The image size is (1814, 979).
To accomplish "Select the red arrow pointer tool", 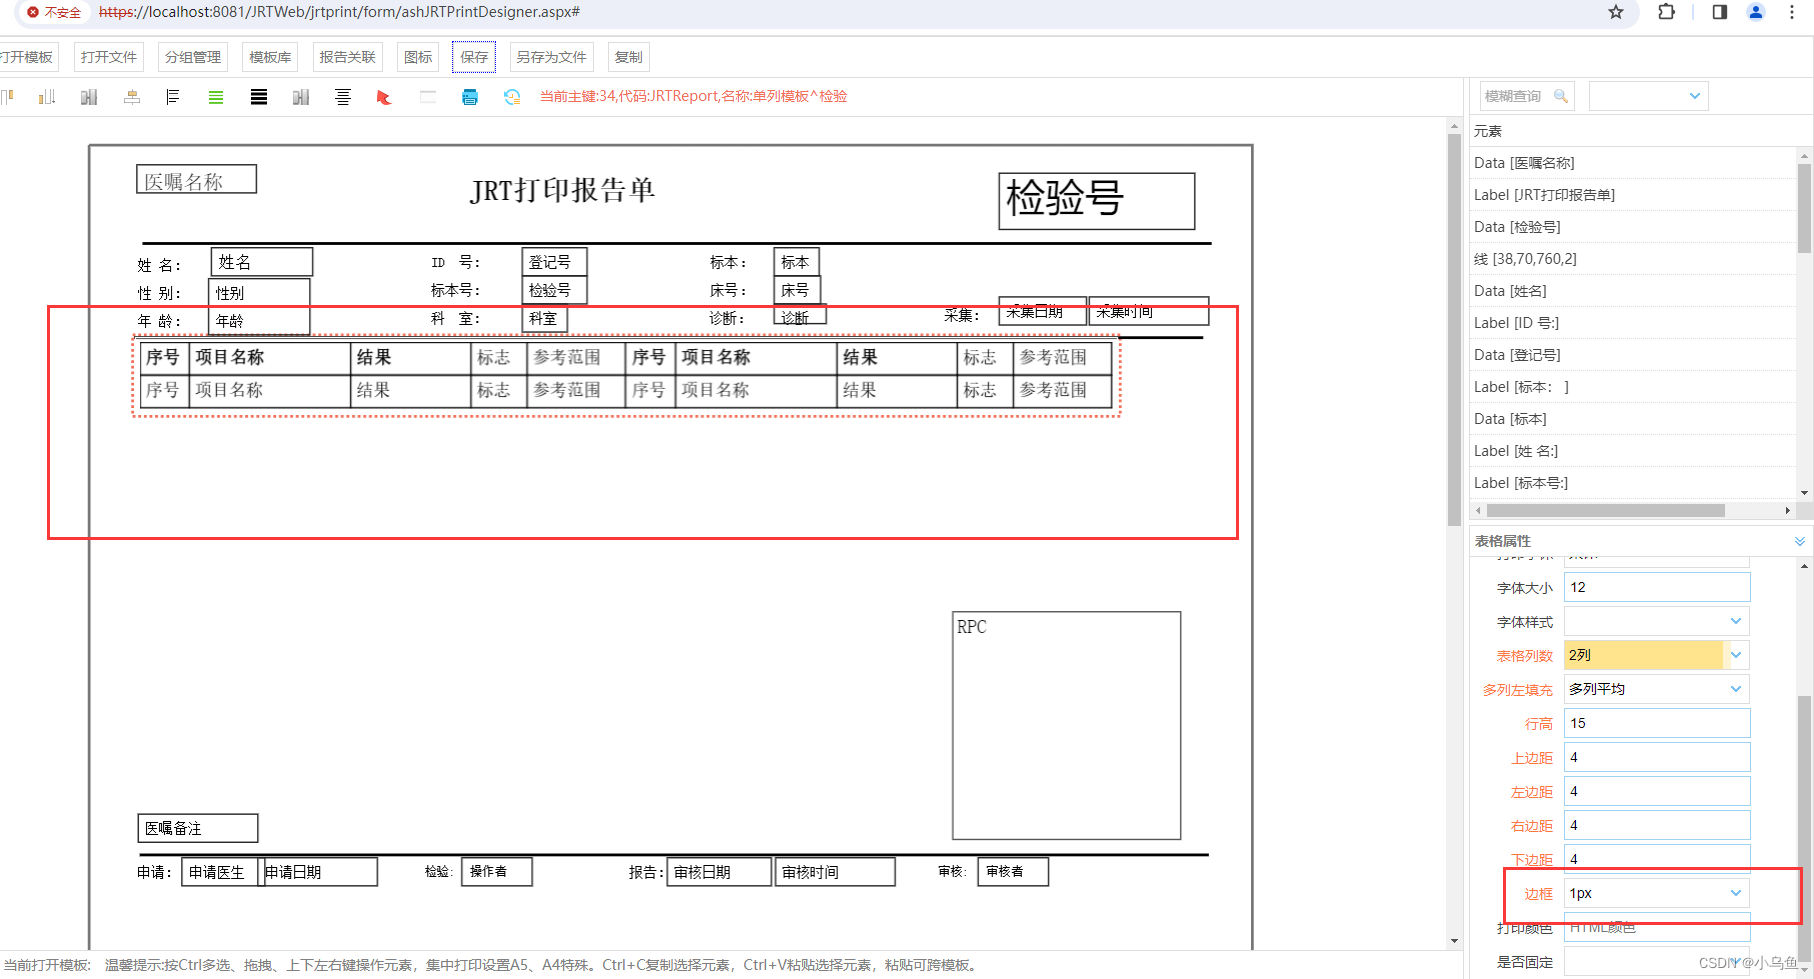I will [x=384, y=97].
